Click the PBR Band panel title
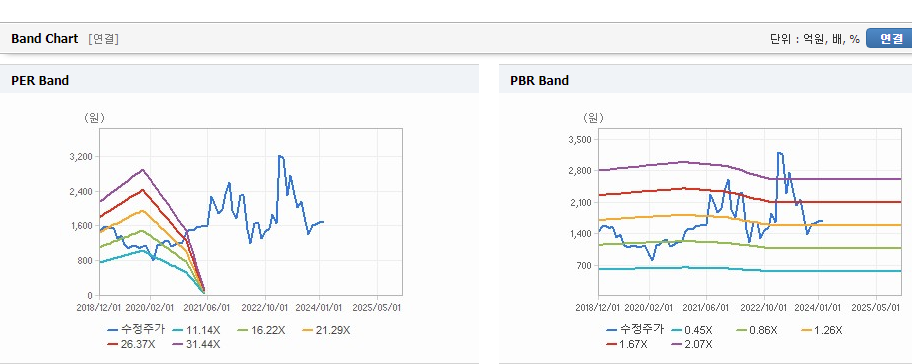912x364 pixels. pyautogui.click(x=539, y=81)
